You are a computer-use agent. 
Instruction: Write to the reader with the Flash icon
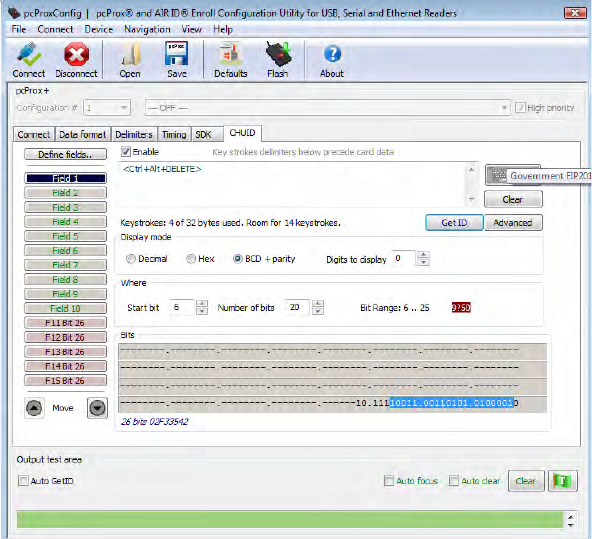click(x=278, y=60)
